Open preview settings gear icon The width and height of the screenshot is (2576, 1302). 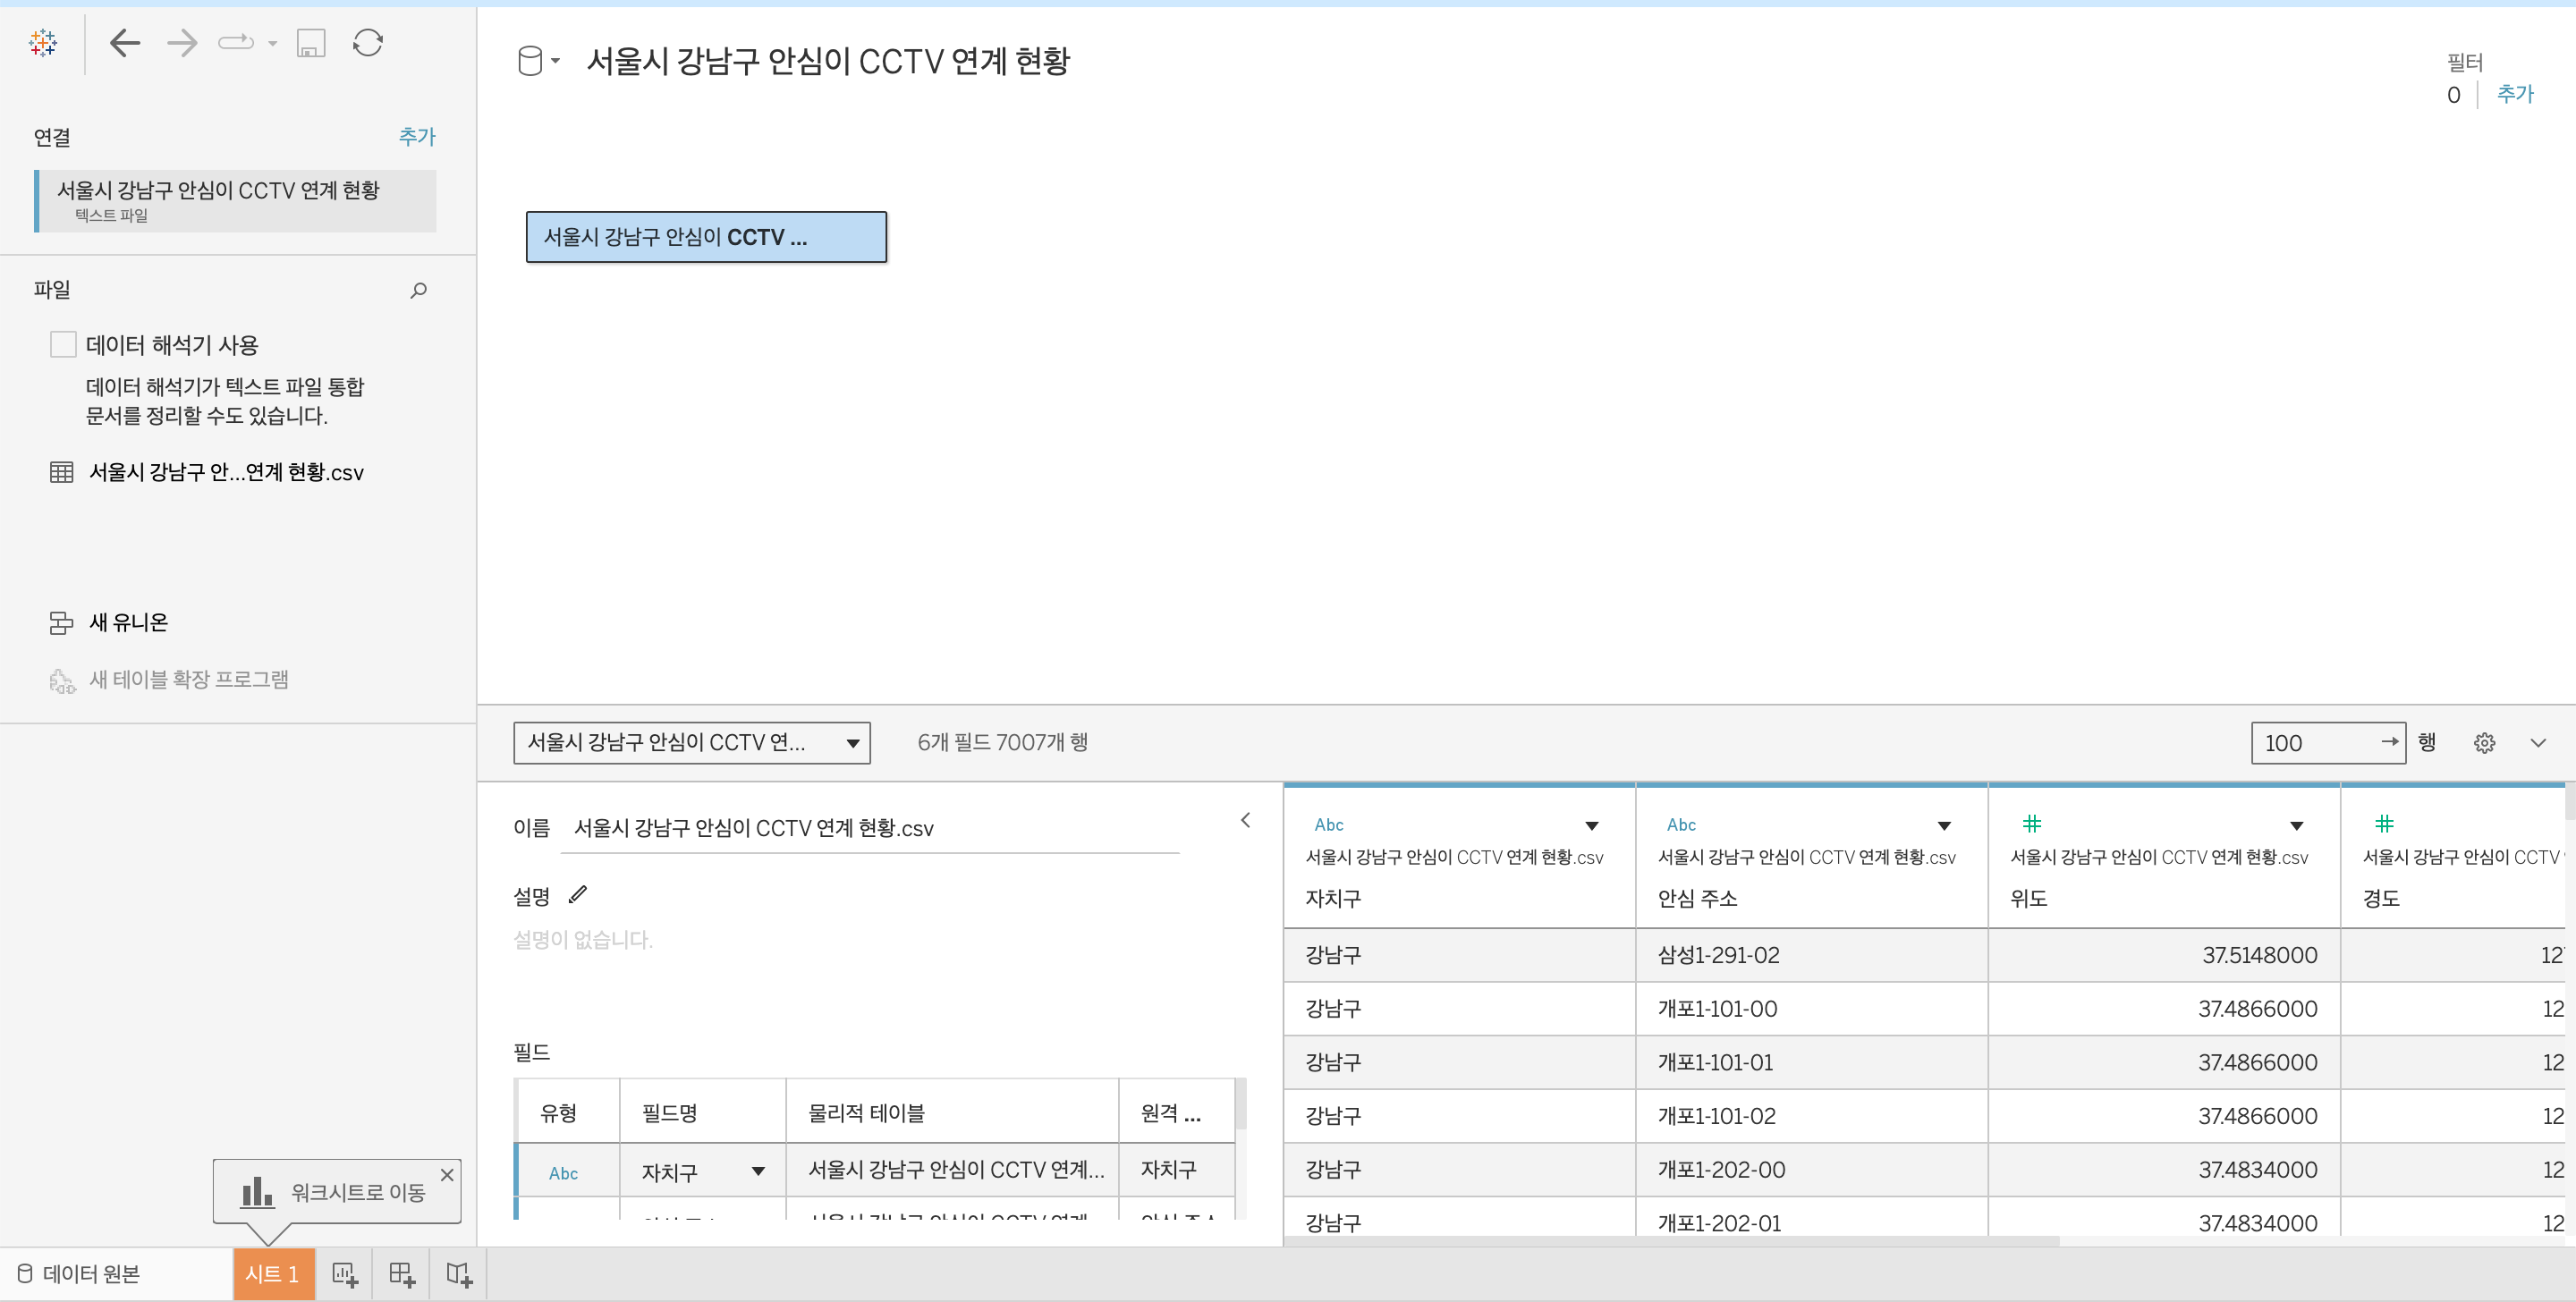coord(2484,743)
